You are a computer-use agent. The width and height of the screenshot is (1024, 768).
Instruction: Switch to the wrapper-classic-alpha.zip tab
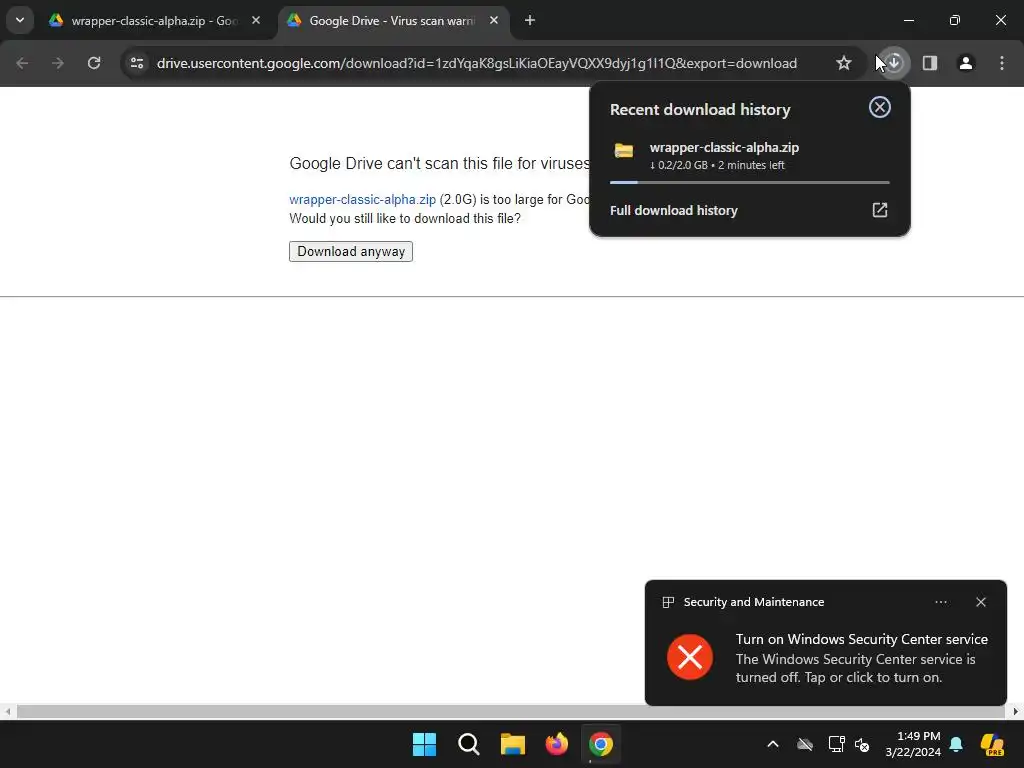click(x=155, y=21)
